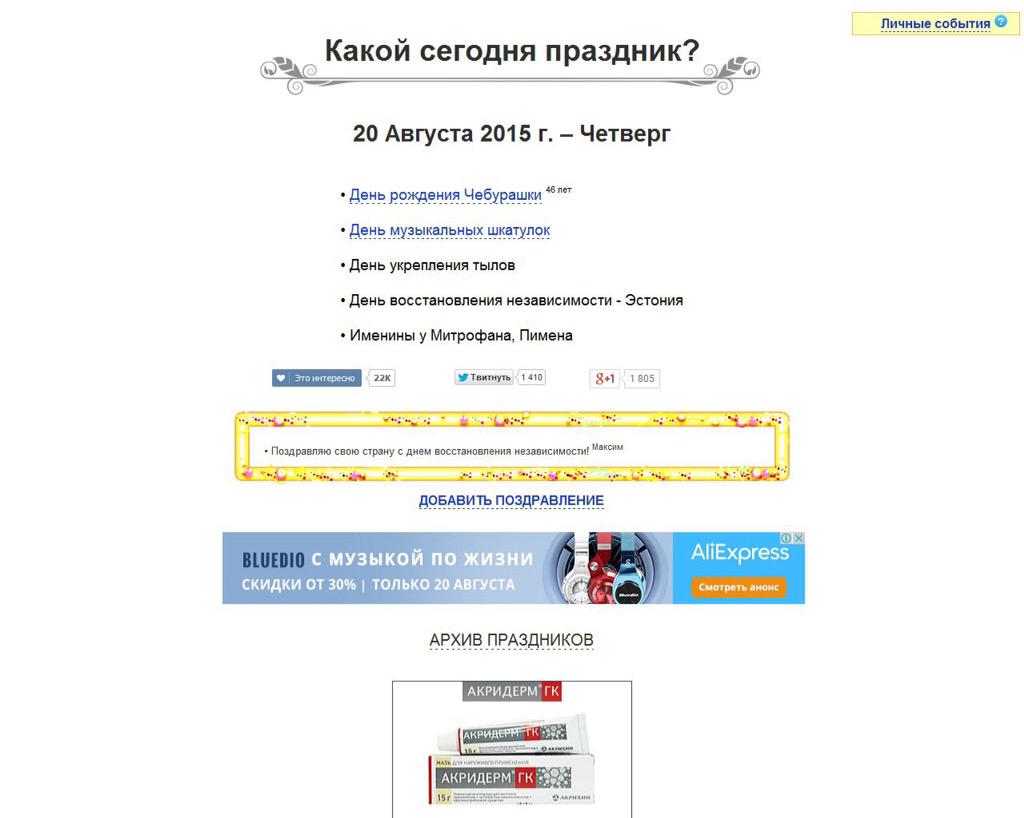1024x818 pixels.
Task: Click the 22K likes counter
Action: click(382, 378)
